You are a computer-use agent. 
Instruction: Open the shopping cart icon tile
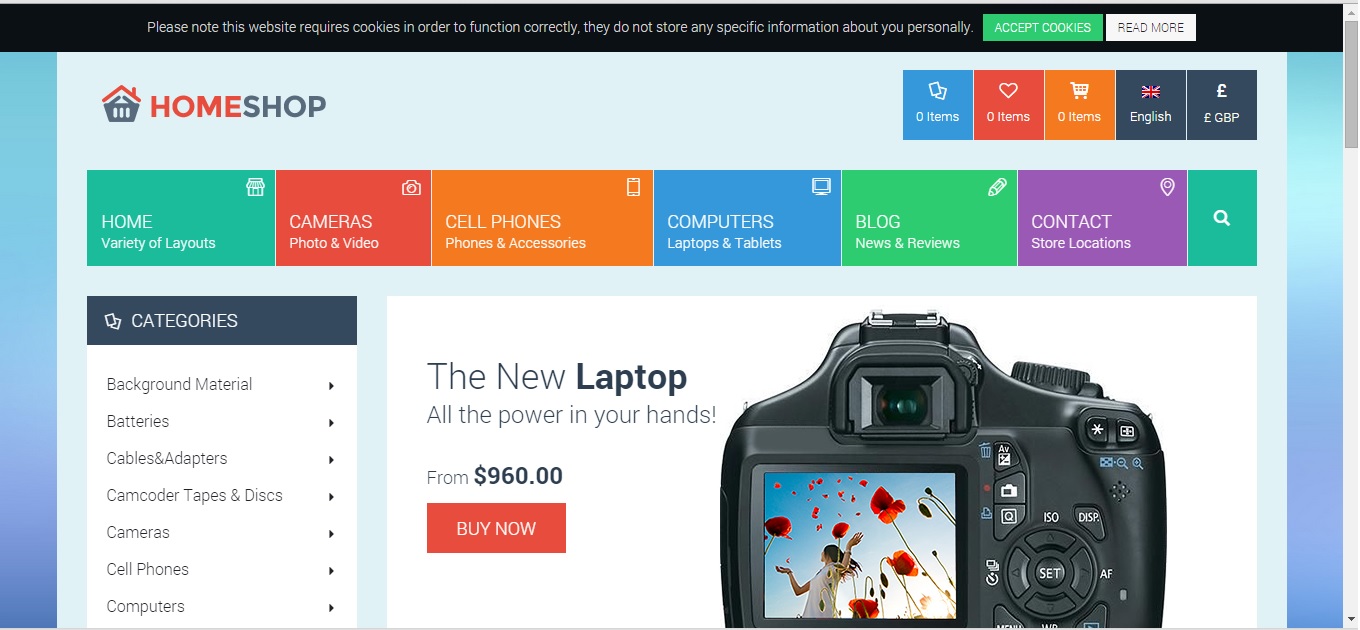point(1080,105)
